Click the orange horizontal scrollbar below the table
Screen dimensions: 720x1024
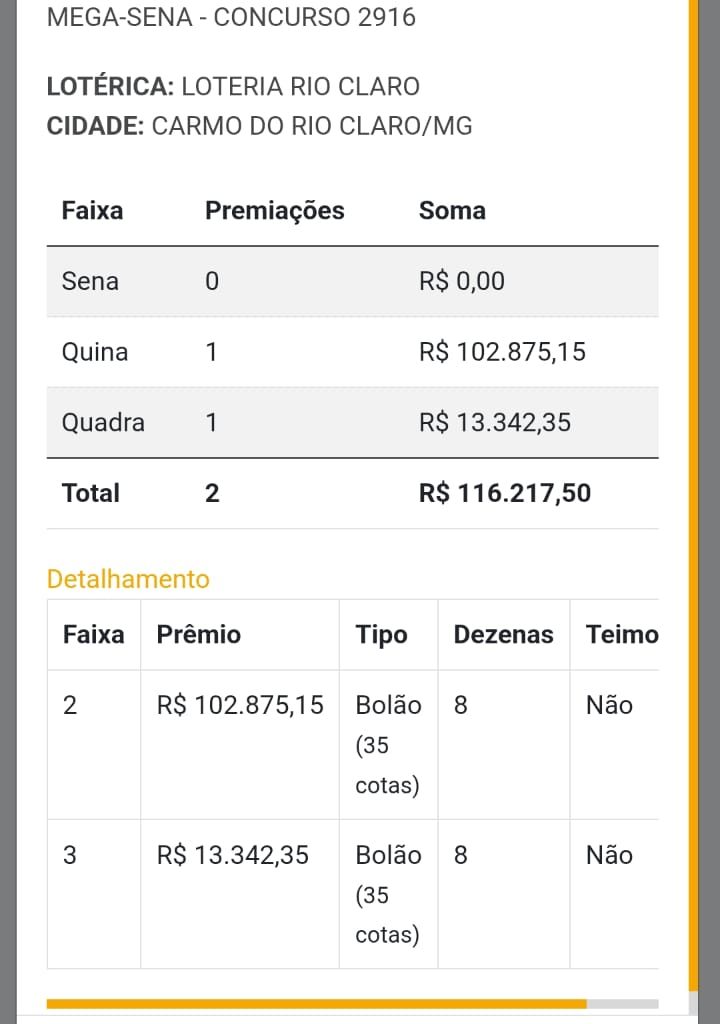coord(316,1003)
